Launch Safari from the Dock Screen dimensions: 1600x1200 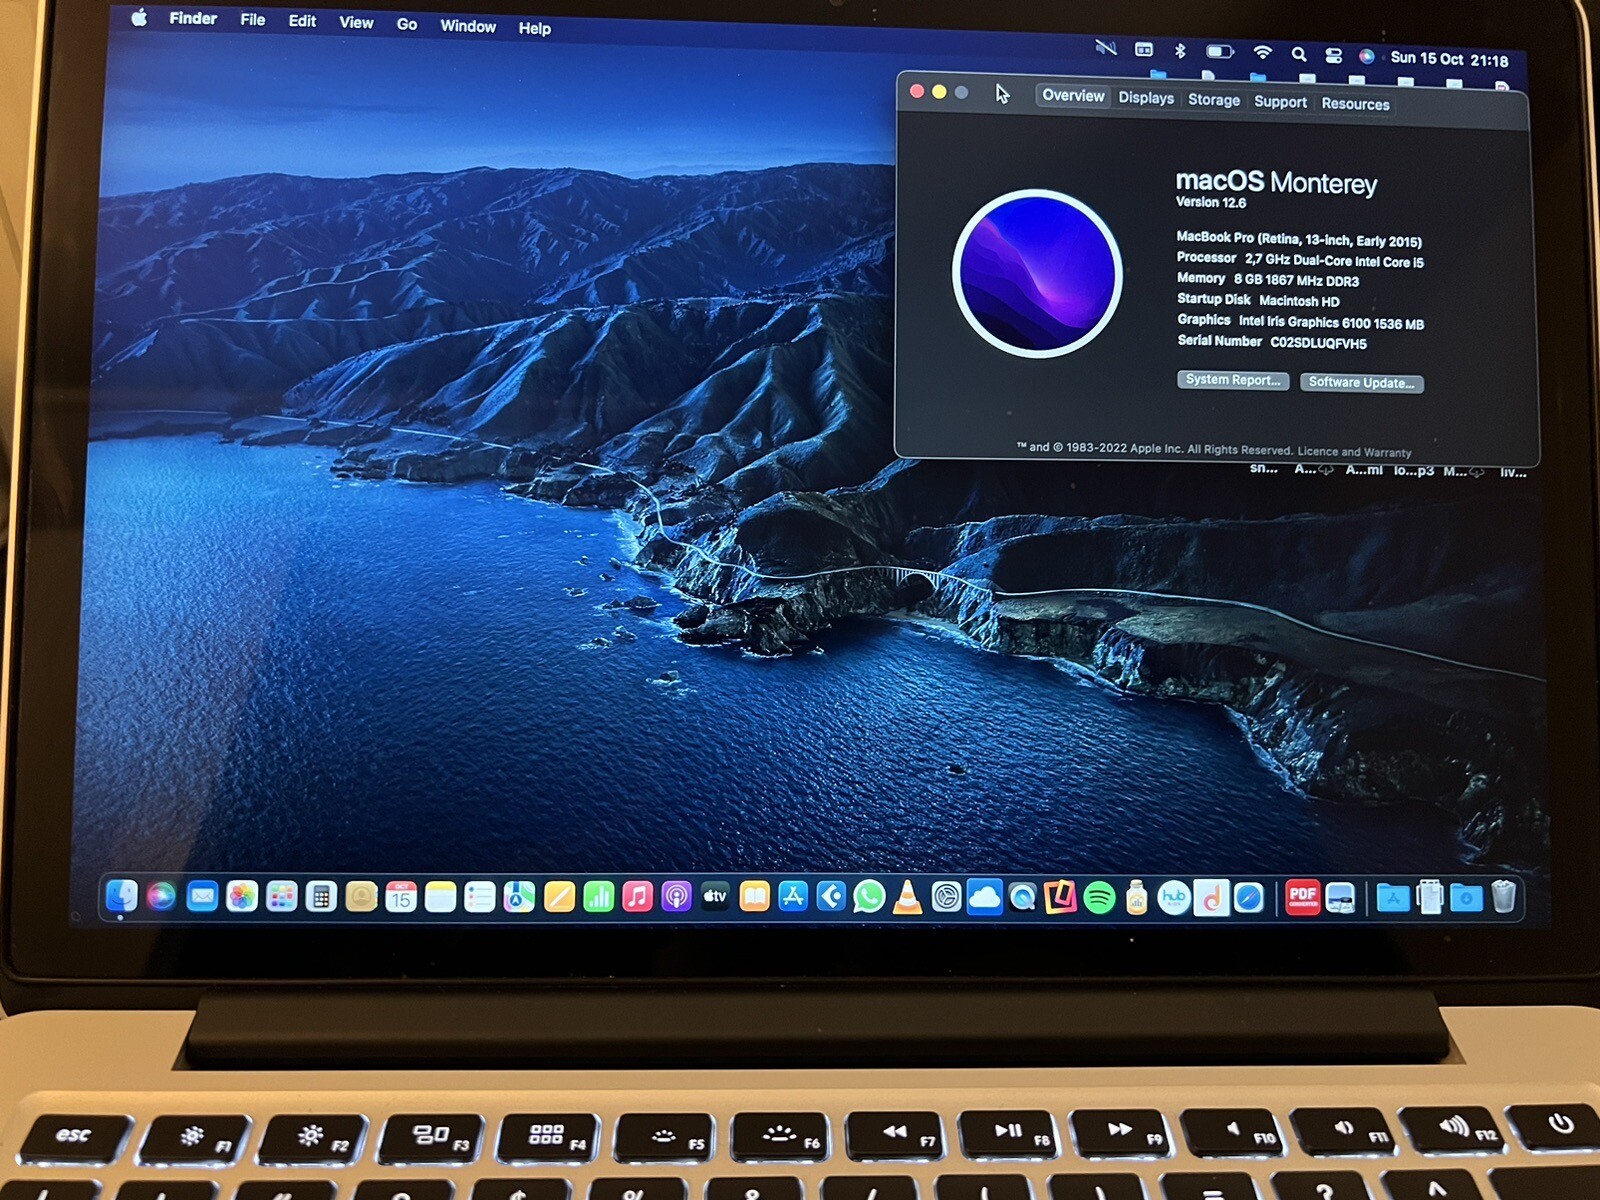1248,898
